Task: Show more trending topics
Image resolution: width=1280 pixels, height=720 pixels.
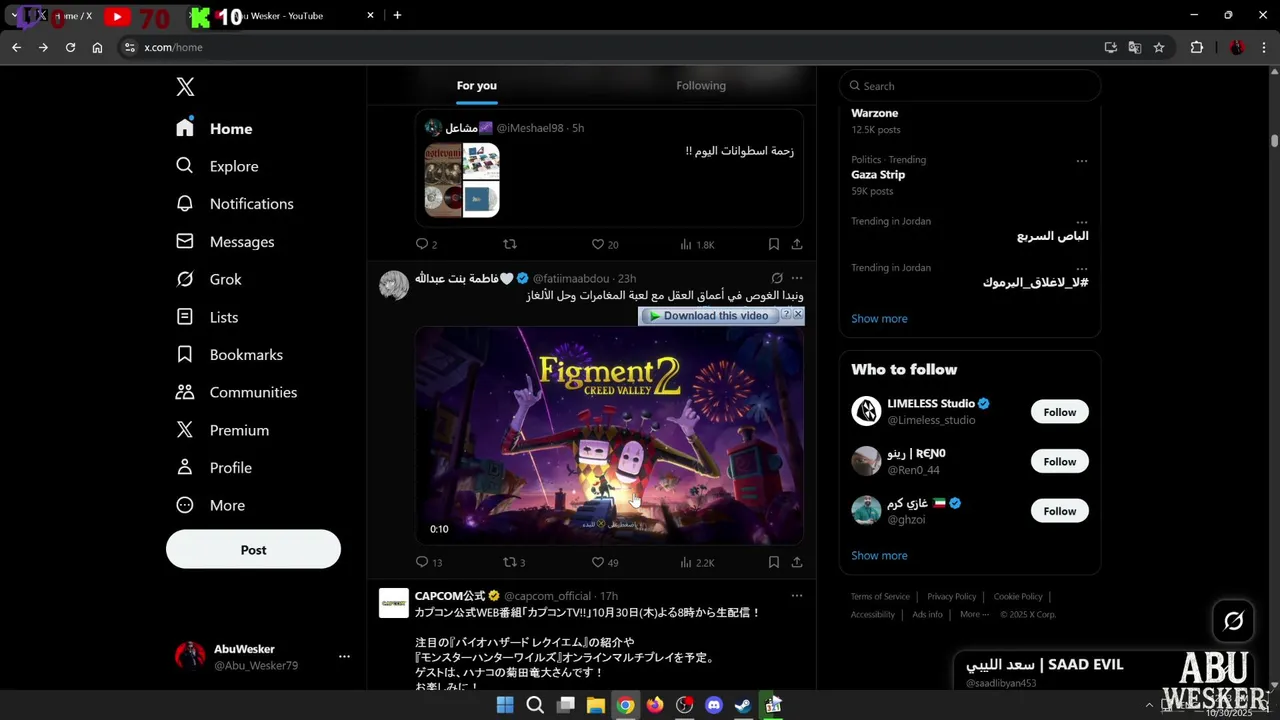Action: pyautogui.click(x=879, y=318)
